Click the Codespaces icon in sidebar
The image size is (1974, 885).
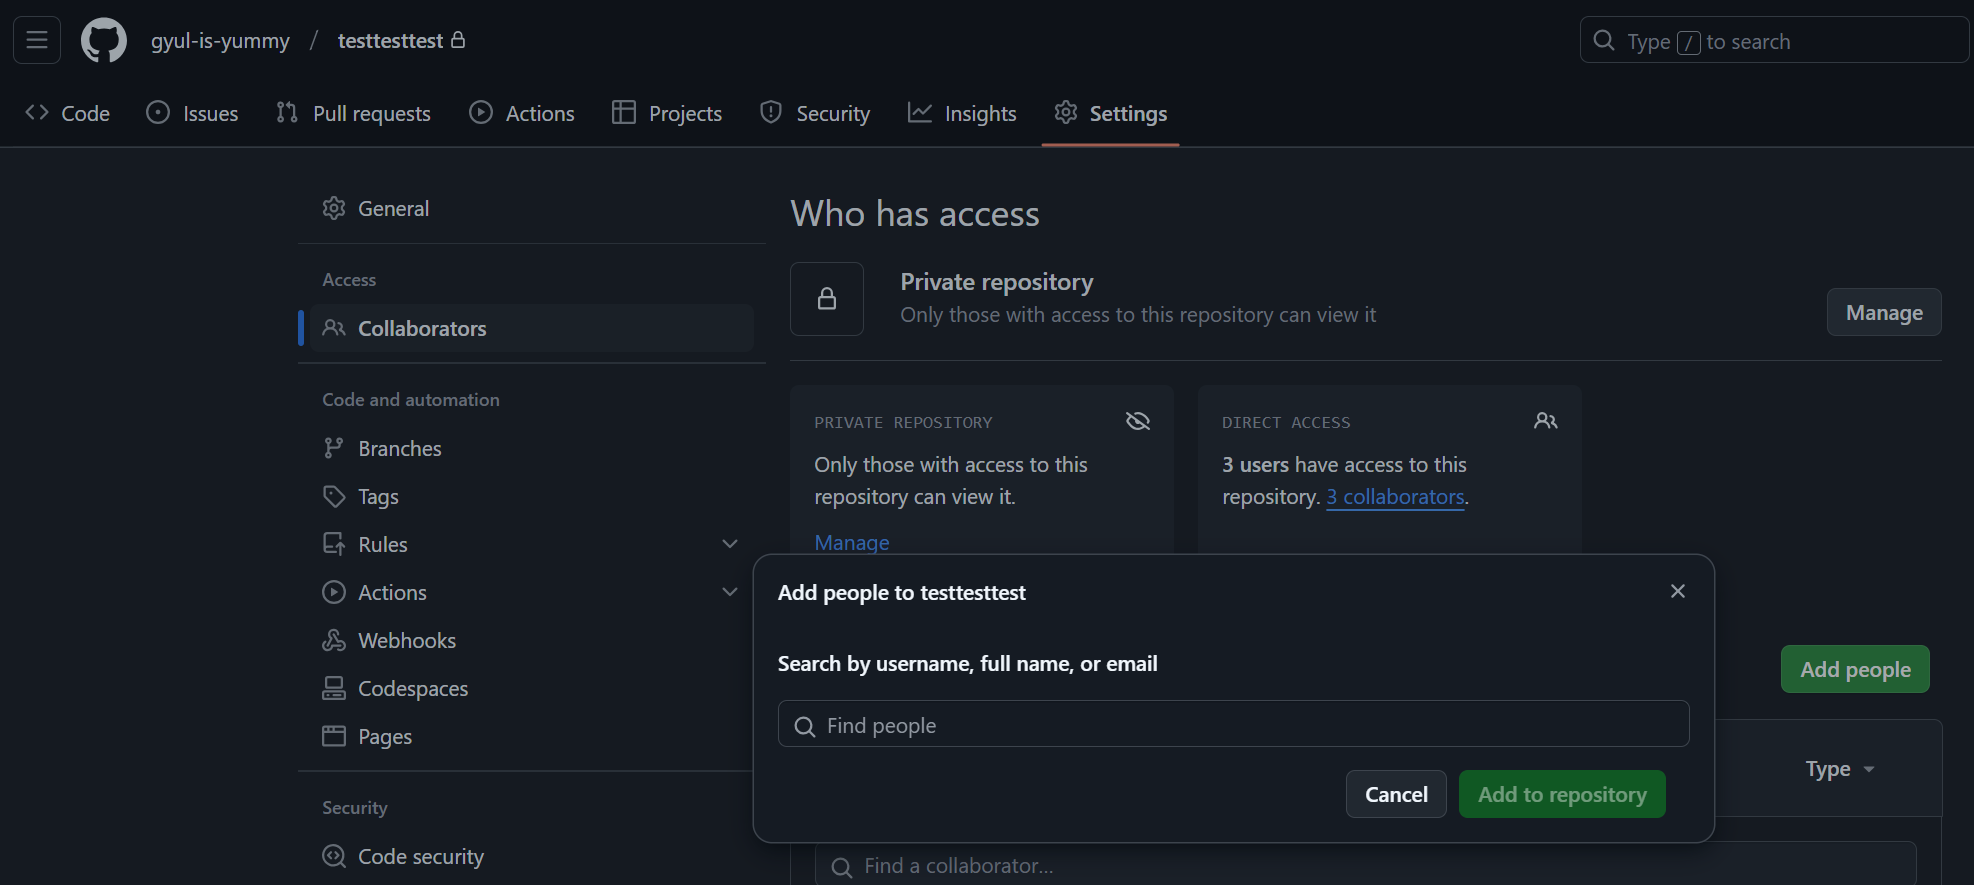pos(334,688)
